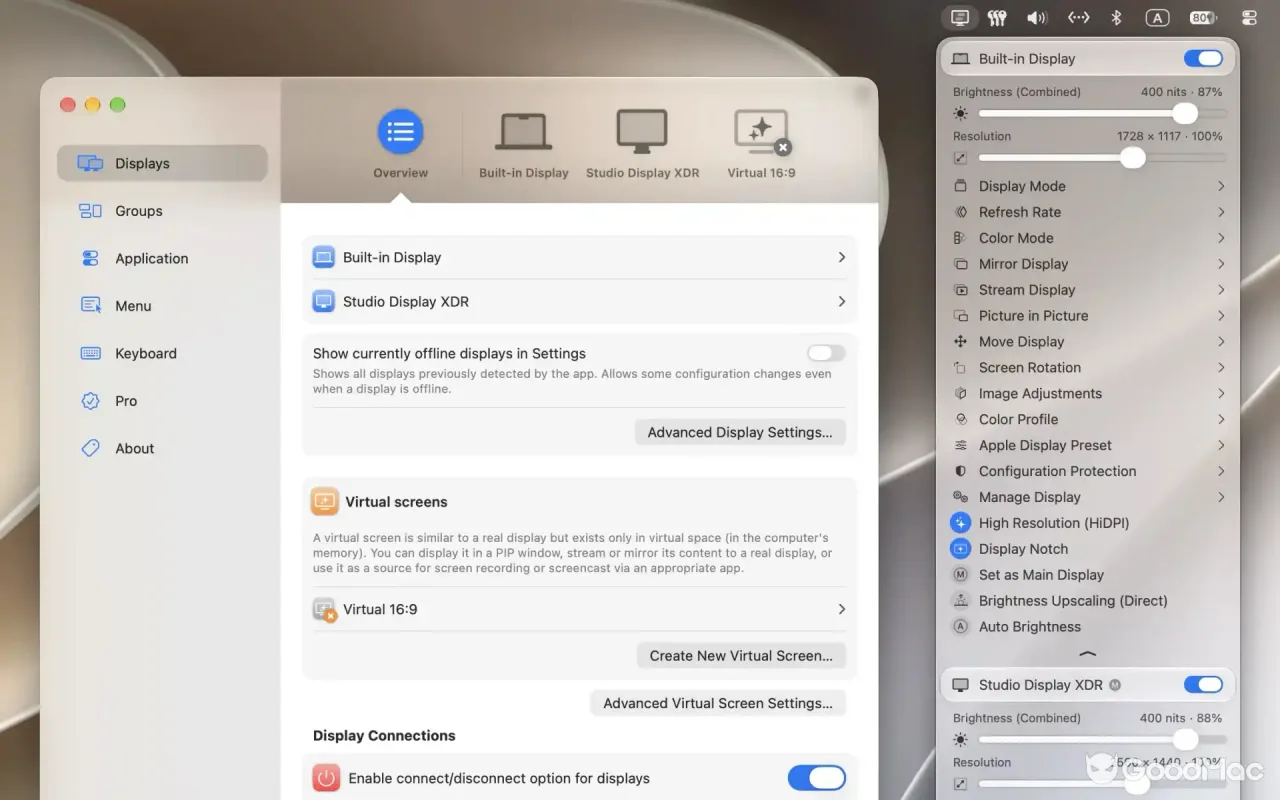The image size is (1280, 800).
Task: Click the input source A icon
Action: 1157,18
